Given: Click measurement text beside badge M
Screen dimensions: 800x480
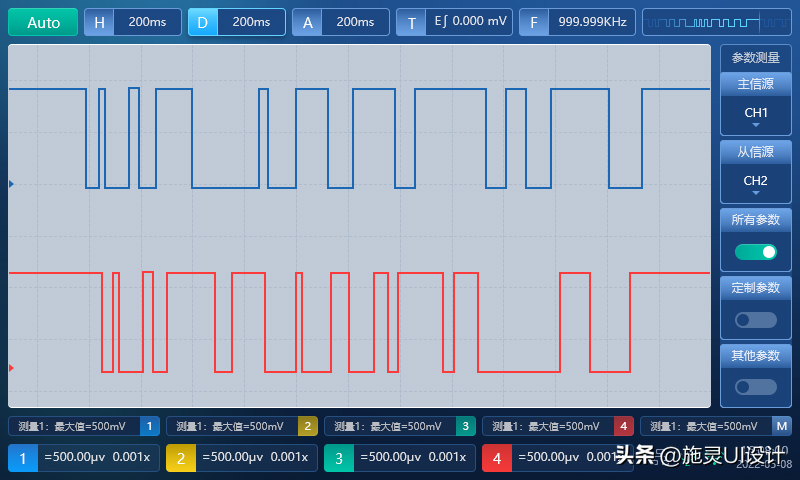Looking at the screenshot, I should tap(704, 426).
